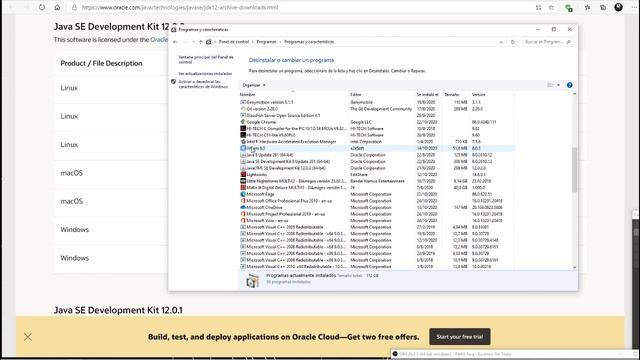Open the browser favorites list
This screenshot has height=360, width=640.
[x=587, y=7]
